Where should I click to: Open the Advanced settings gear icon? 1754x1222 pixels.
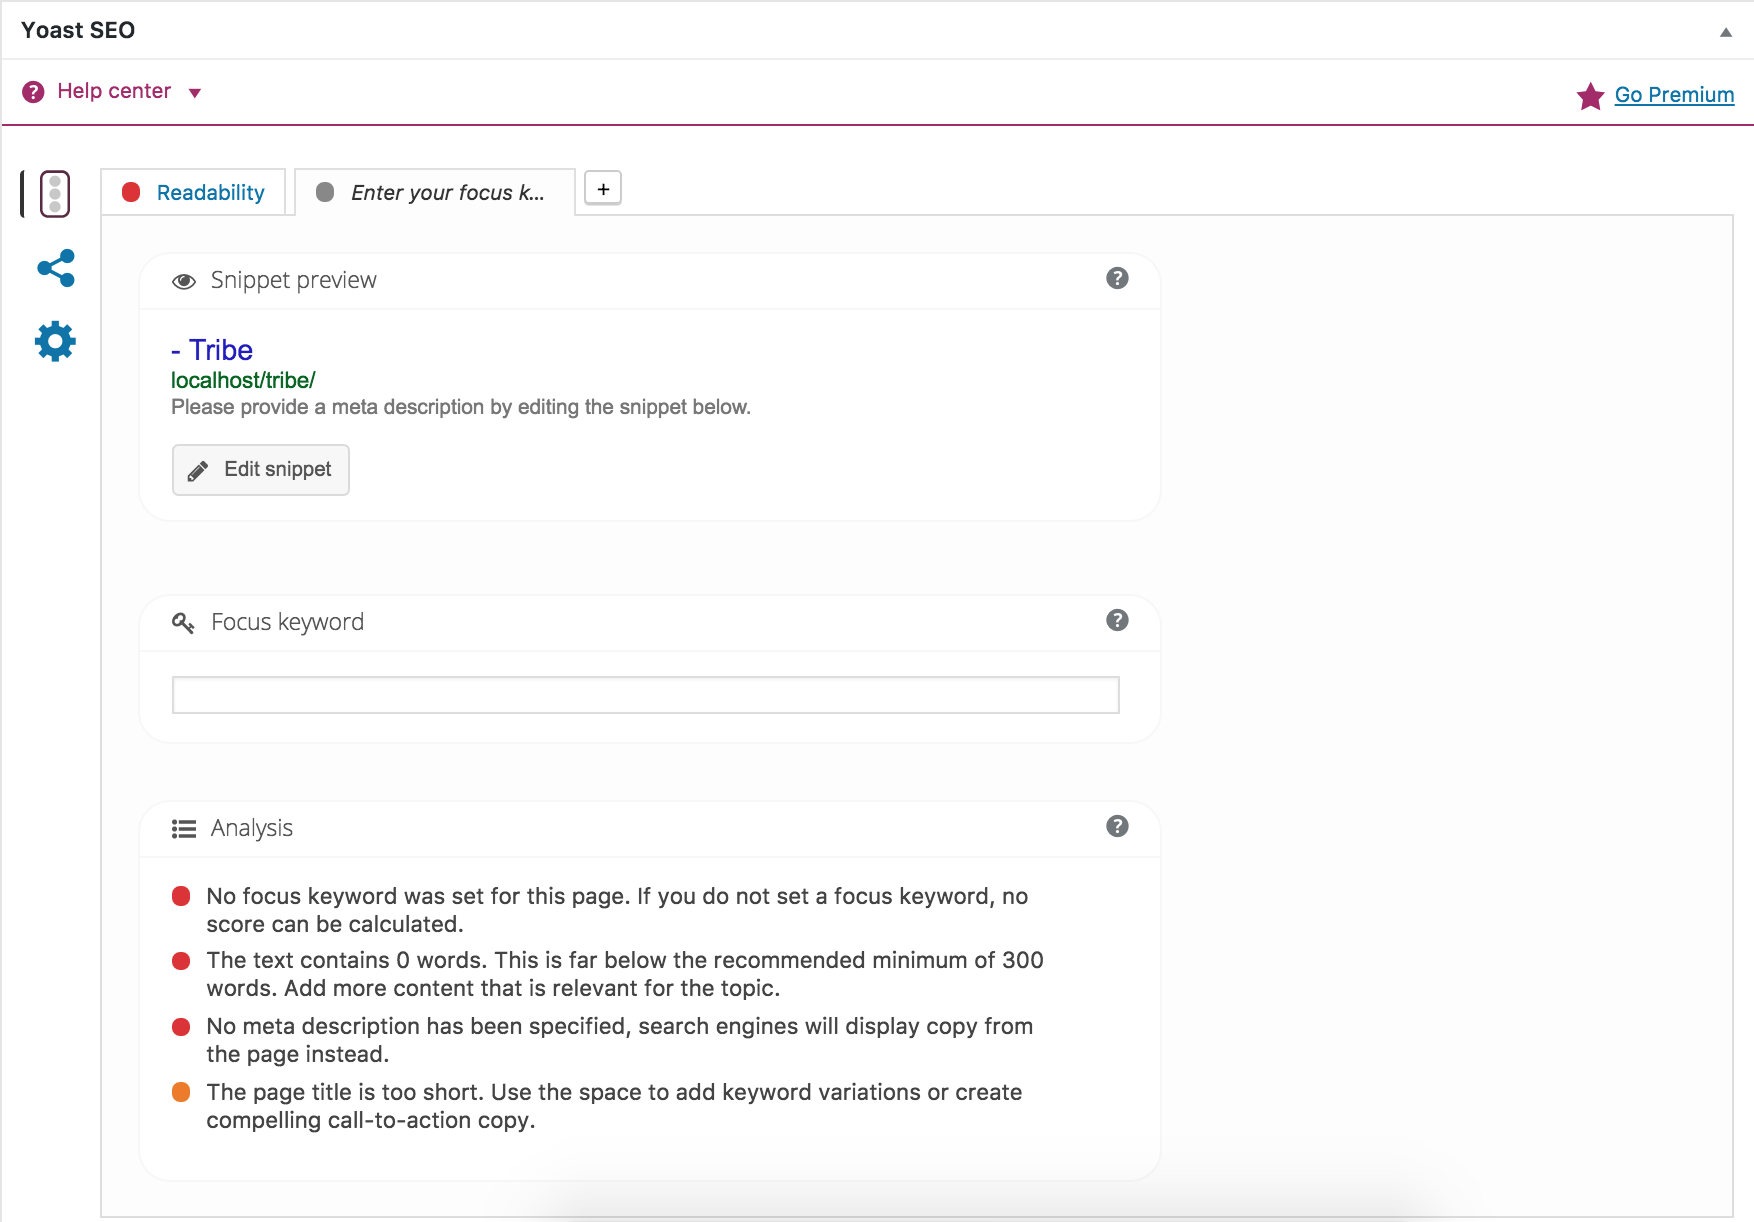pyautogui.click(x=56, y=341)
